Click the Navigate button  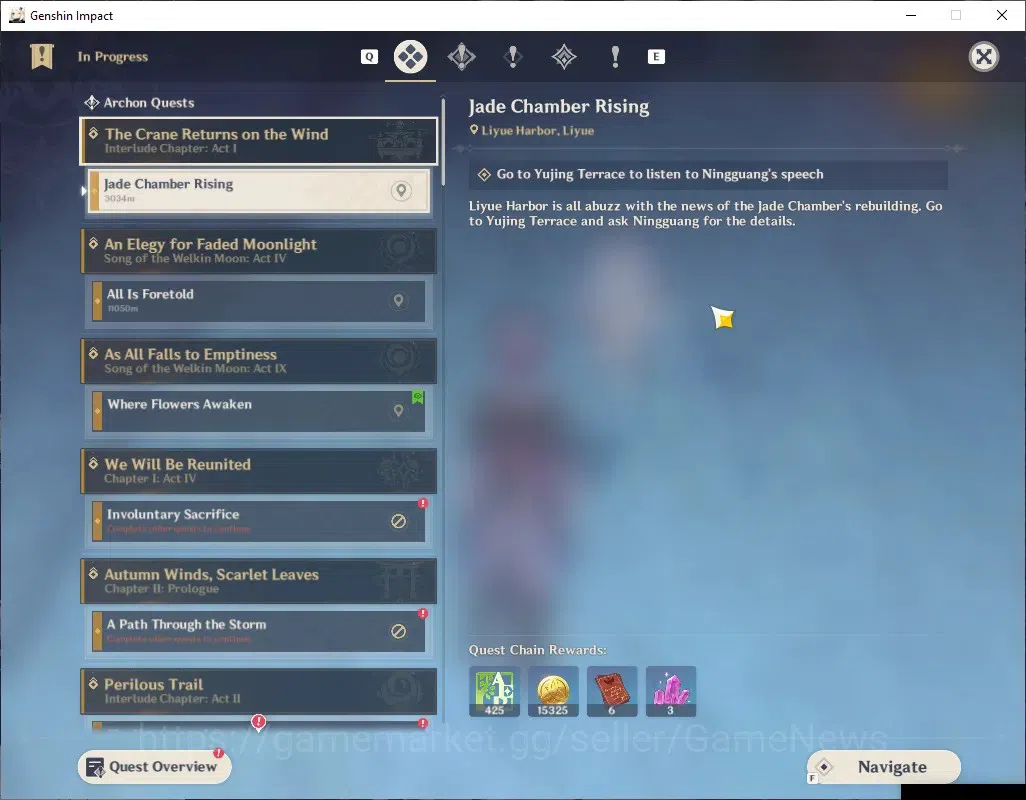pos(884,767)
